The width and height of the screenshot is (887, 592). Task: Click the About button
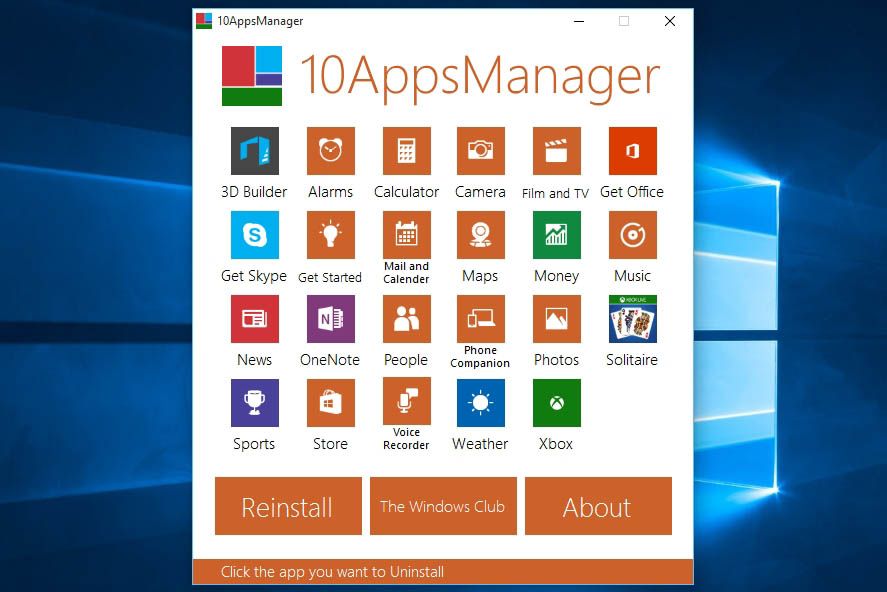point(598,506)
